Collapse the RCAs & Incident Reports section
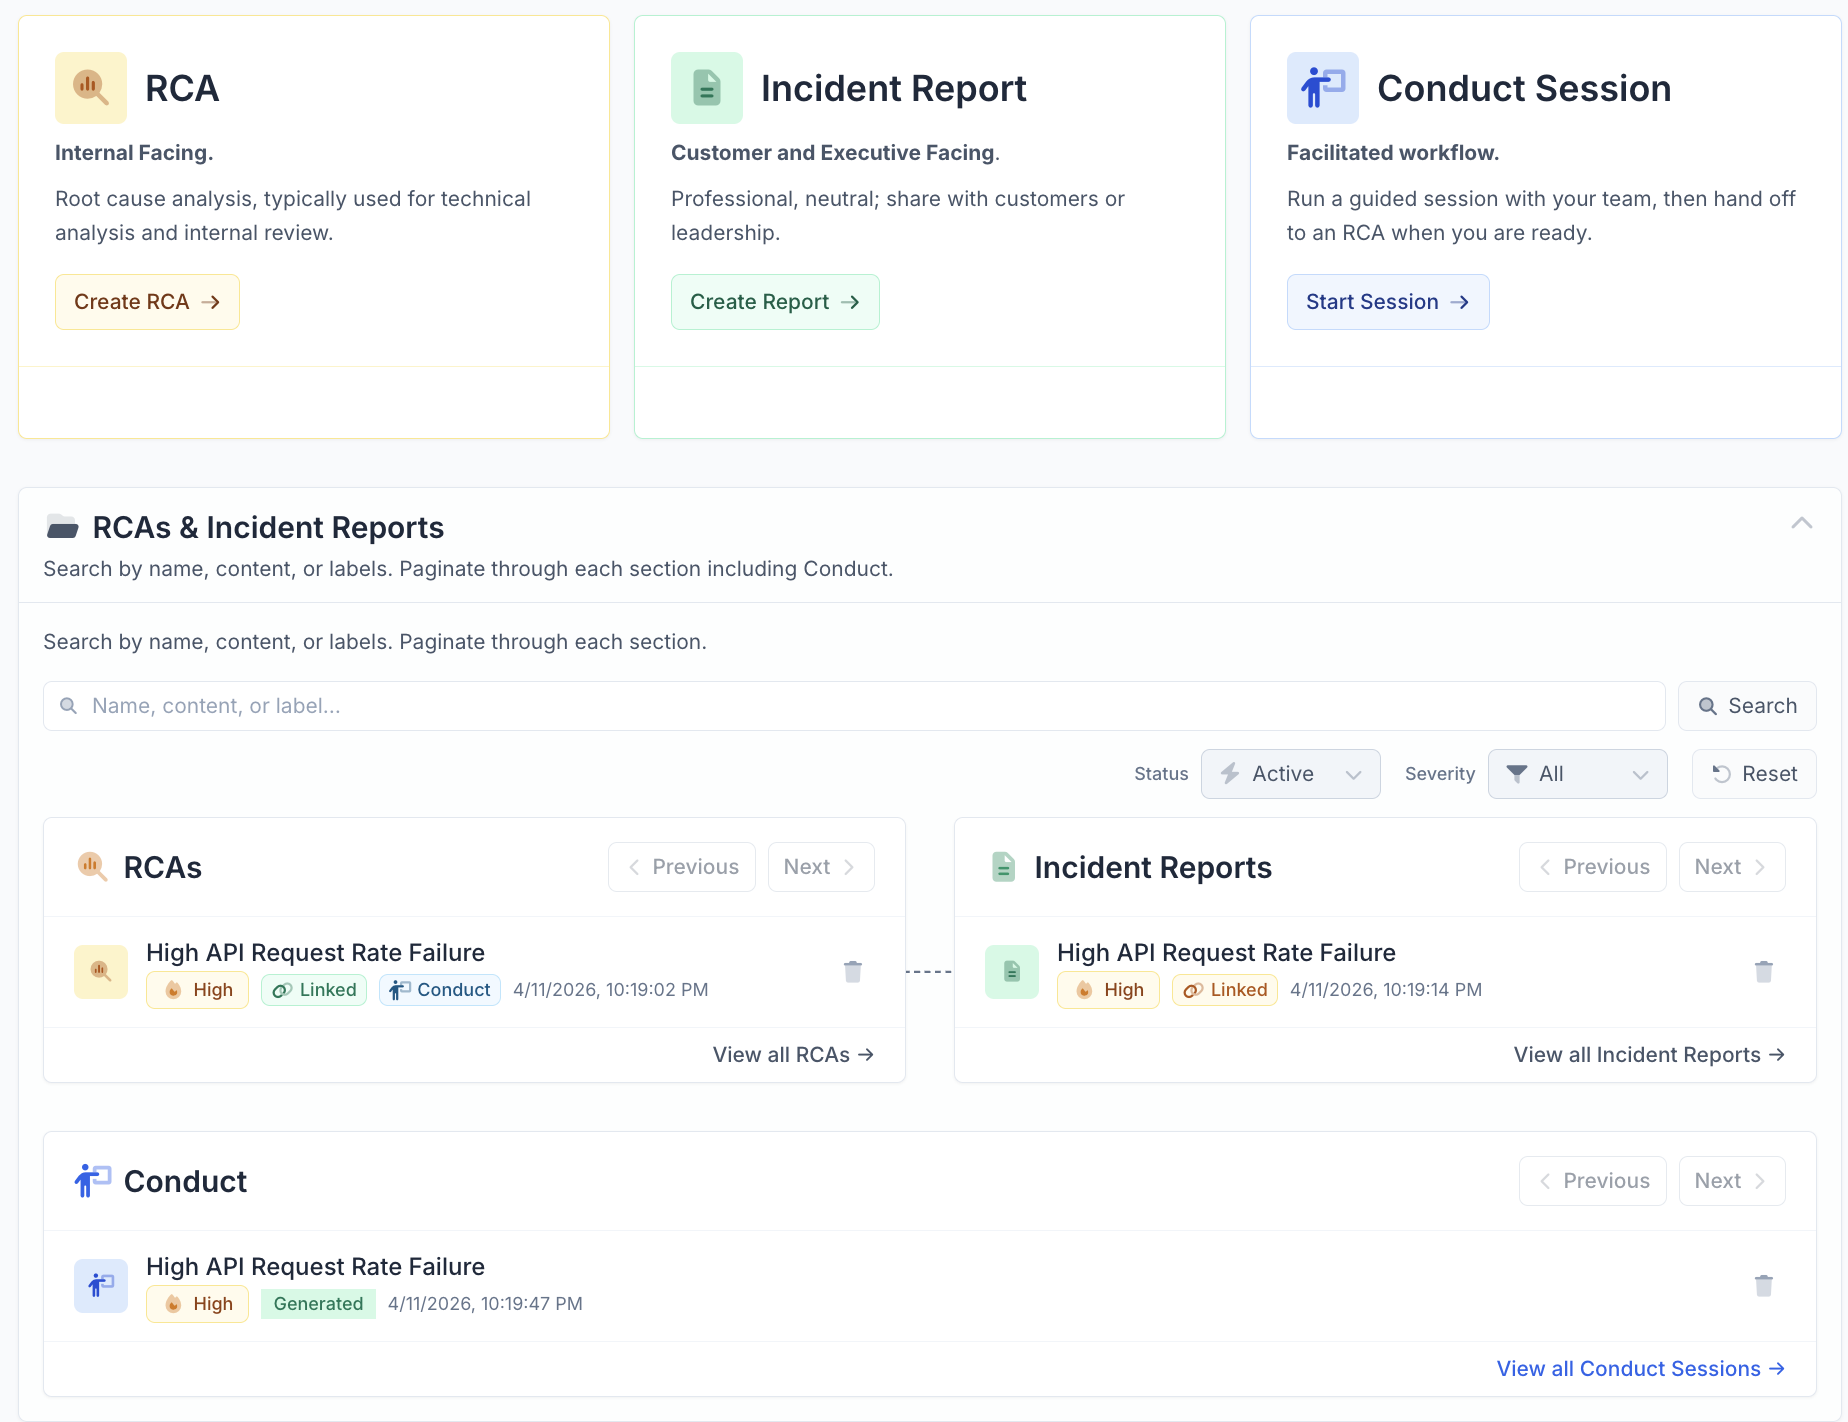 (1801, 524)
